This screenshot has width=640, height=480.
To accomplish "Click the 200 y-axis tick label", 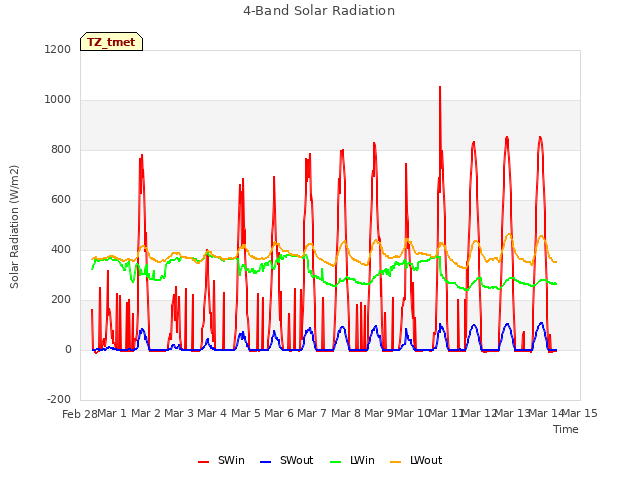I will tap(61, 300).
